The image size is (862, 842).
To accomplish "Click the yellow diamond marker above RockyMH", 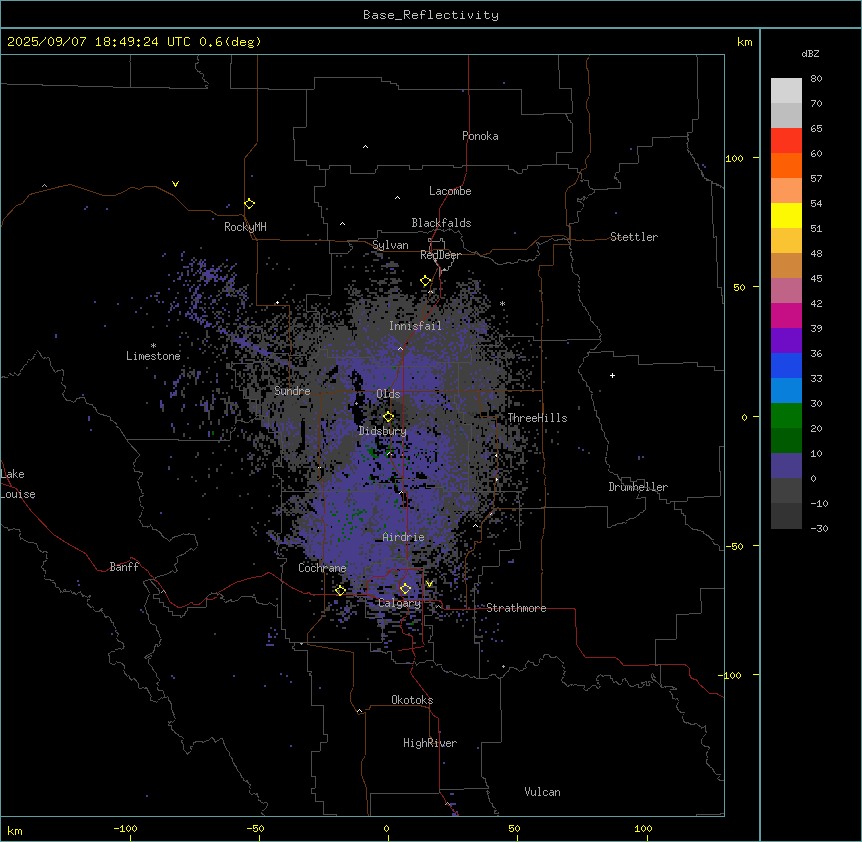I will pos(249,204).
